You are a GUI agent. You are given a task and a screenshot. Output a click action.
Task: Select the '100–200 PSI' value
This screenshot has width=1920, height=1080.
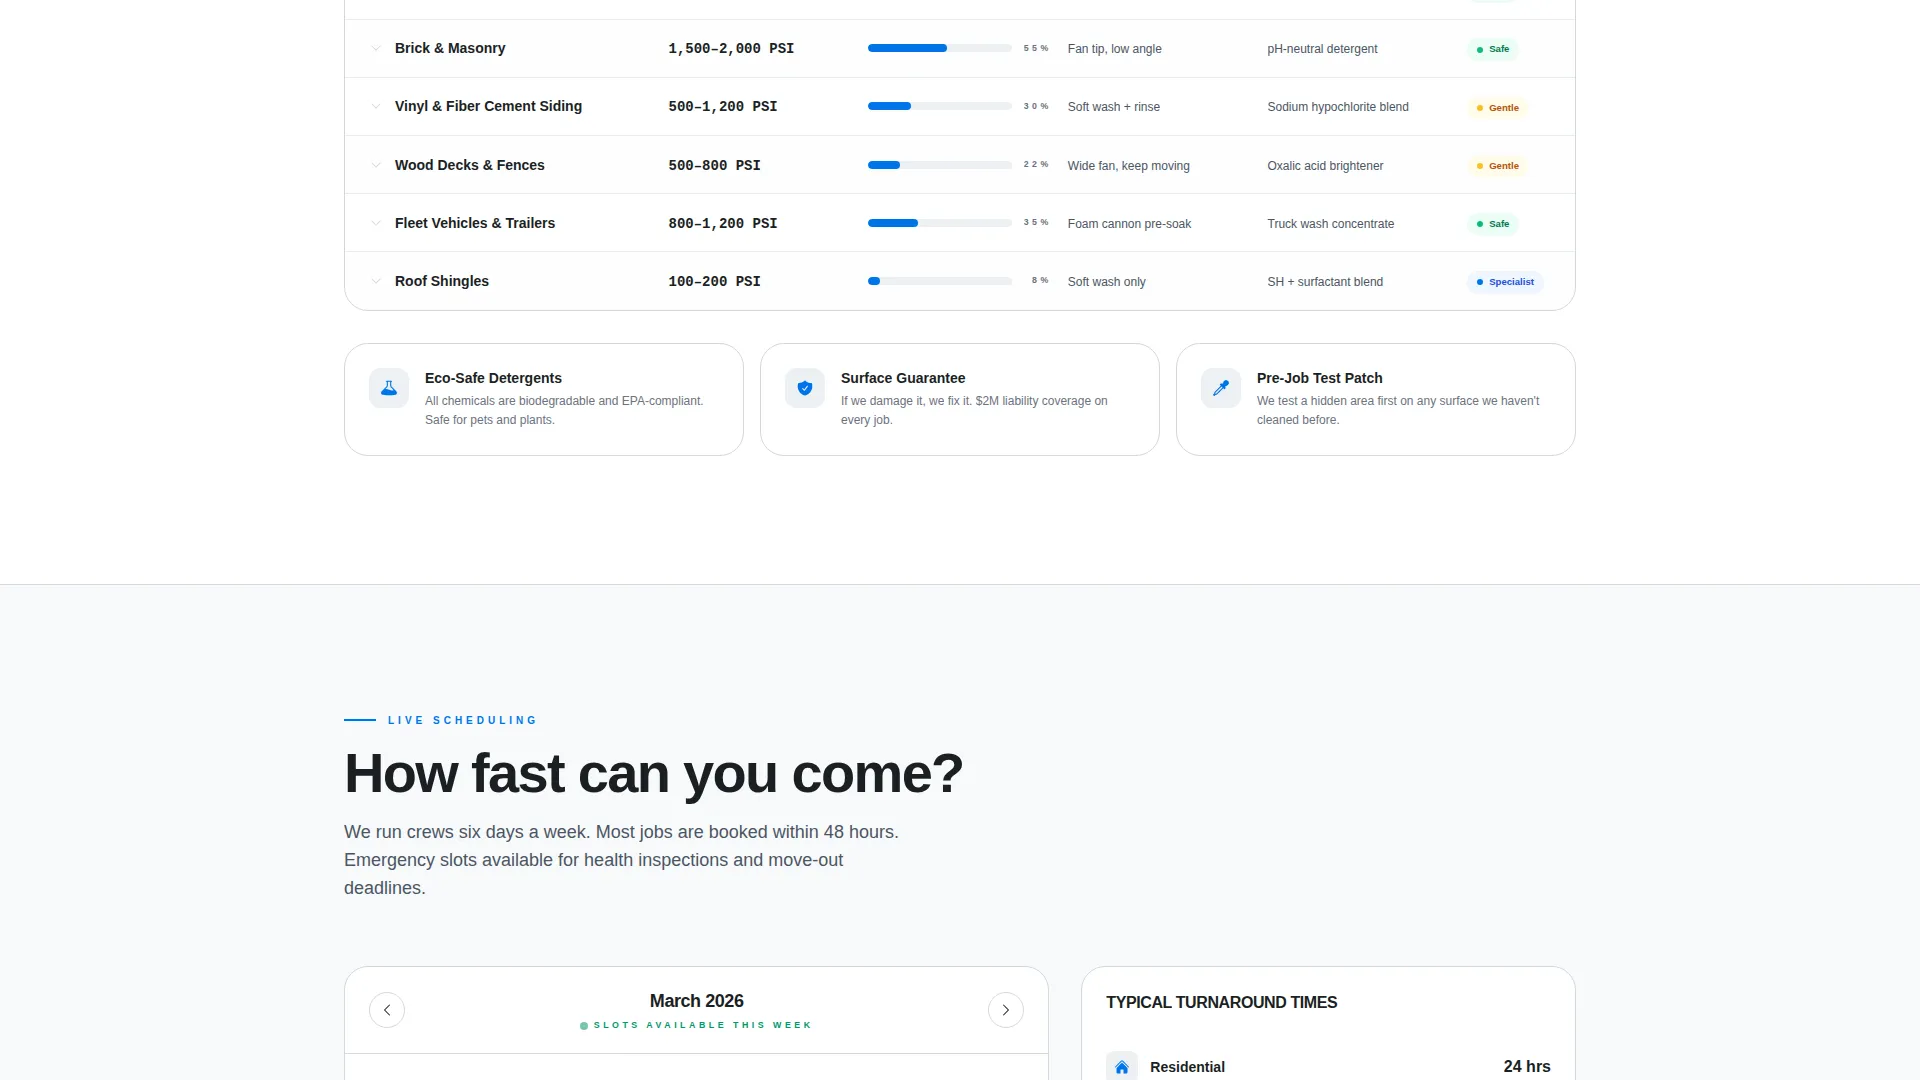[714, 281]
